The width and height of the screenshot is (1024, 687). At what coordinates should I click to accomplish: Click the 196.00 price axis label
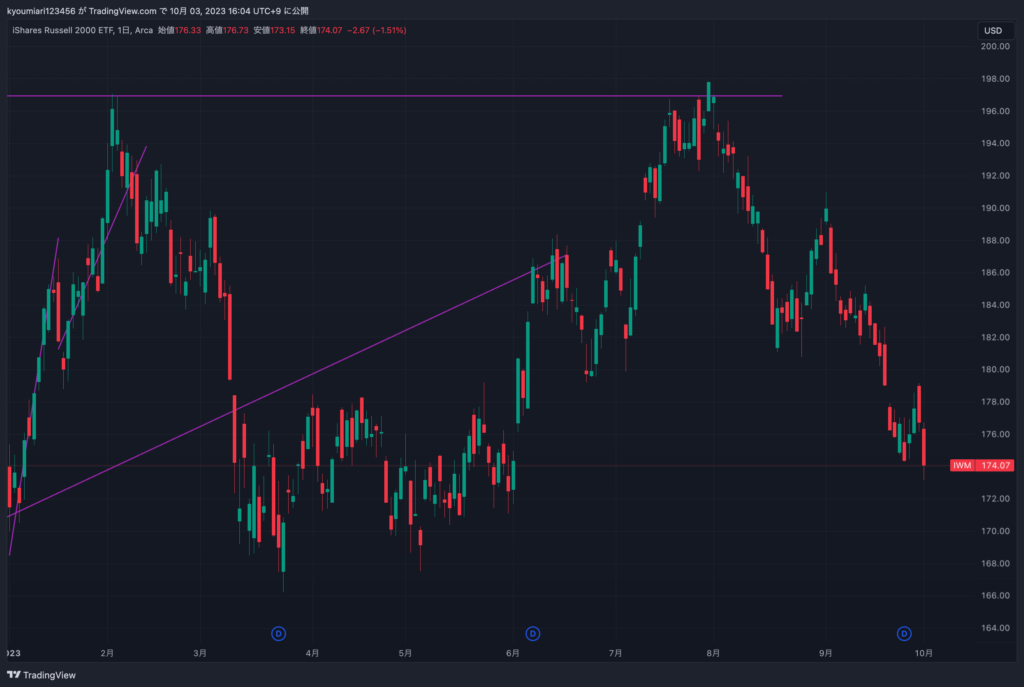[995, 111]
